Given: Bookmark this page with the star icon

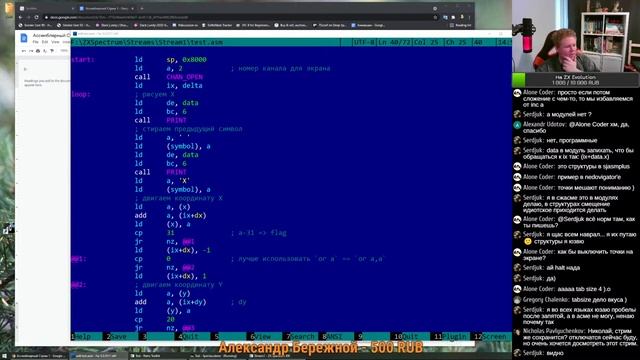Looking at the screenshot, I should pos(436,17).
